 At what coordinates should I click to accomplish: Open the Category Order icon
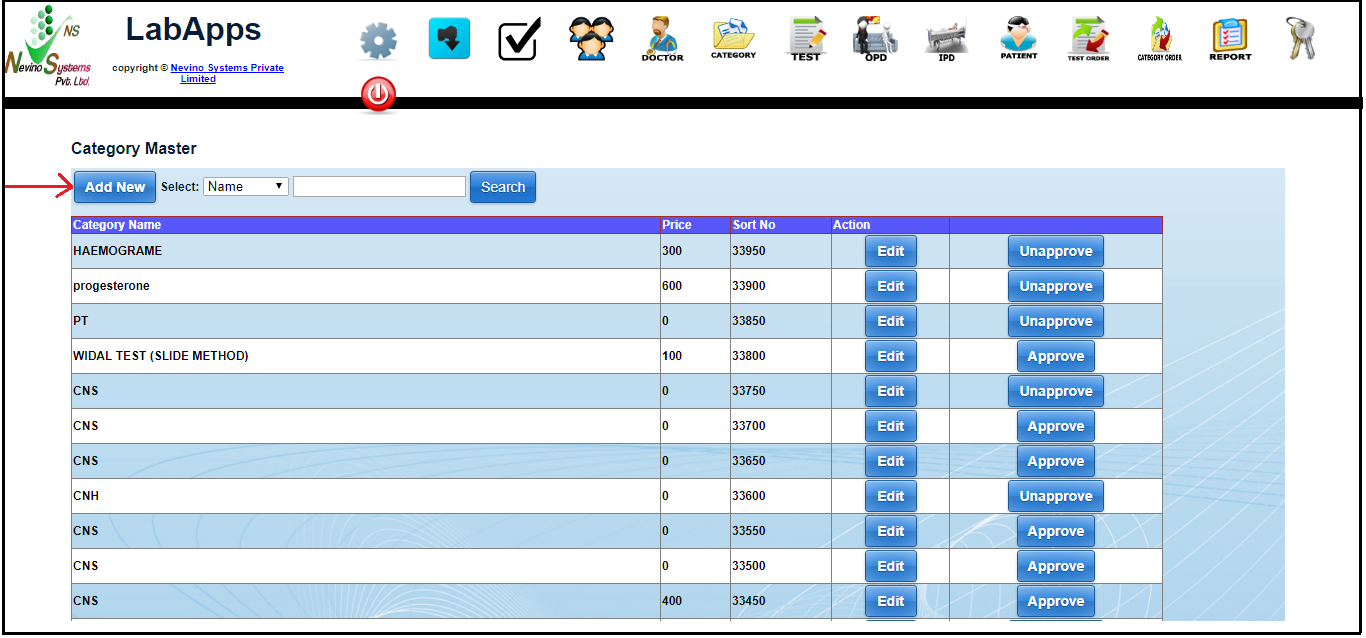[1159, 39]
